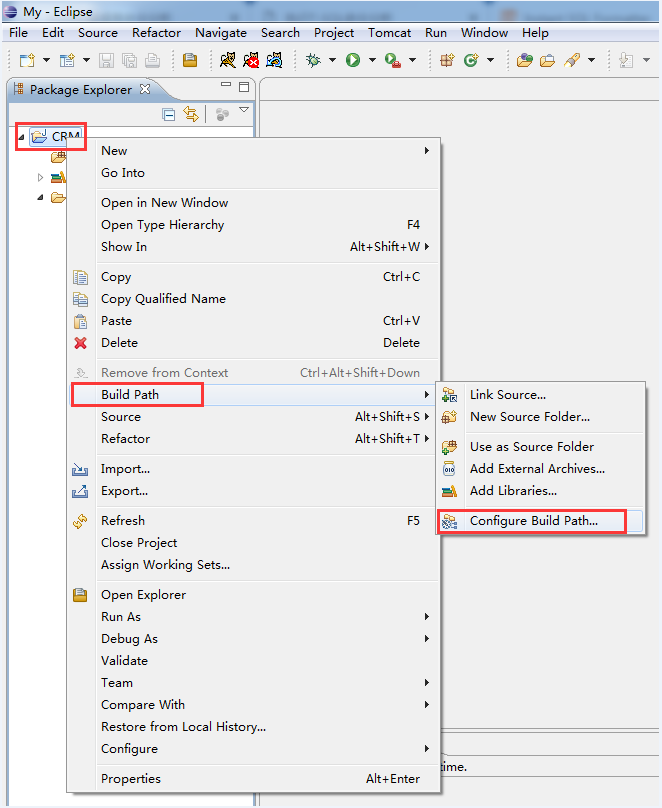Image resolution: width=662 pixels, height=808 pixels.
Task: Toggle Link with Editor in Package Explorer
Action: pos(191,114)
